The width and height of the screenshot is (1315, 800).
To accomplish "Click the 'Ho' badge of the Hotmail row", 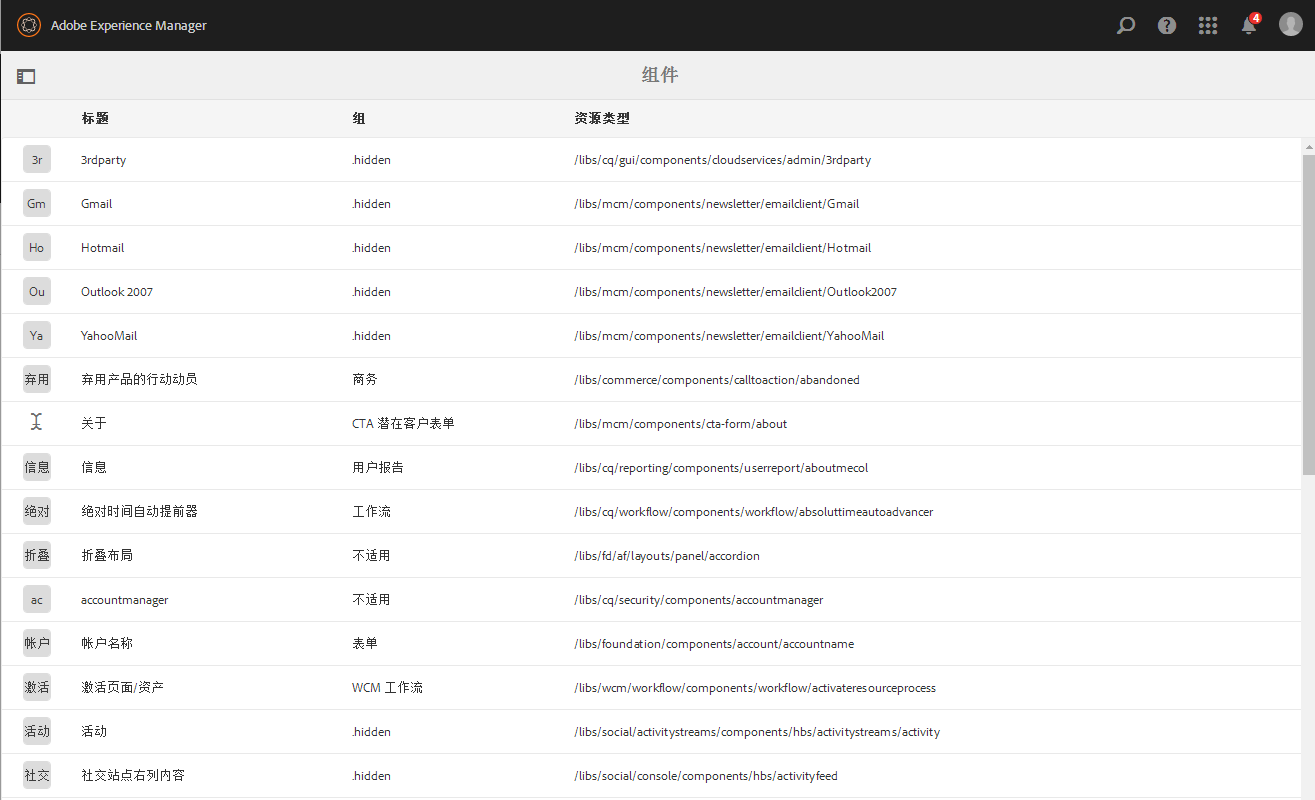I will point(37,248).
